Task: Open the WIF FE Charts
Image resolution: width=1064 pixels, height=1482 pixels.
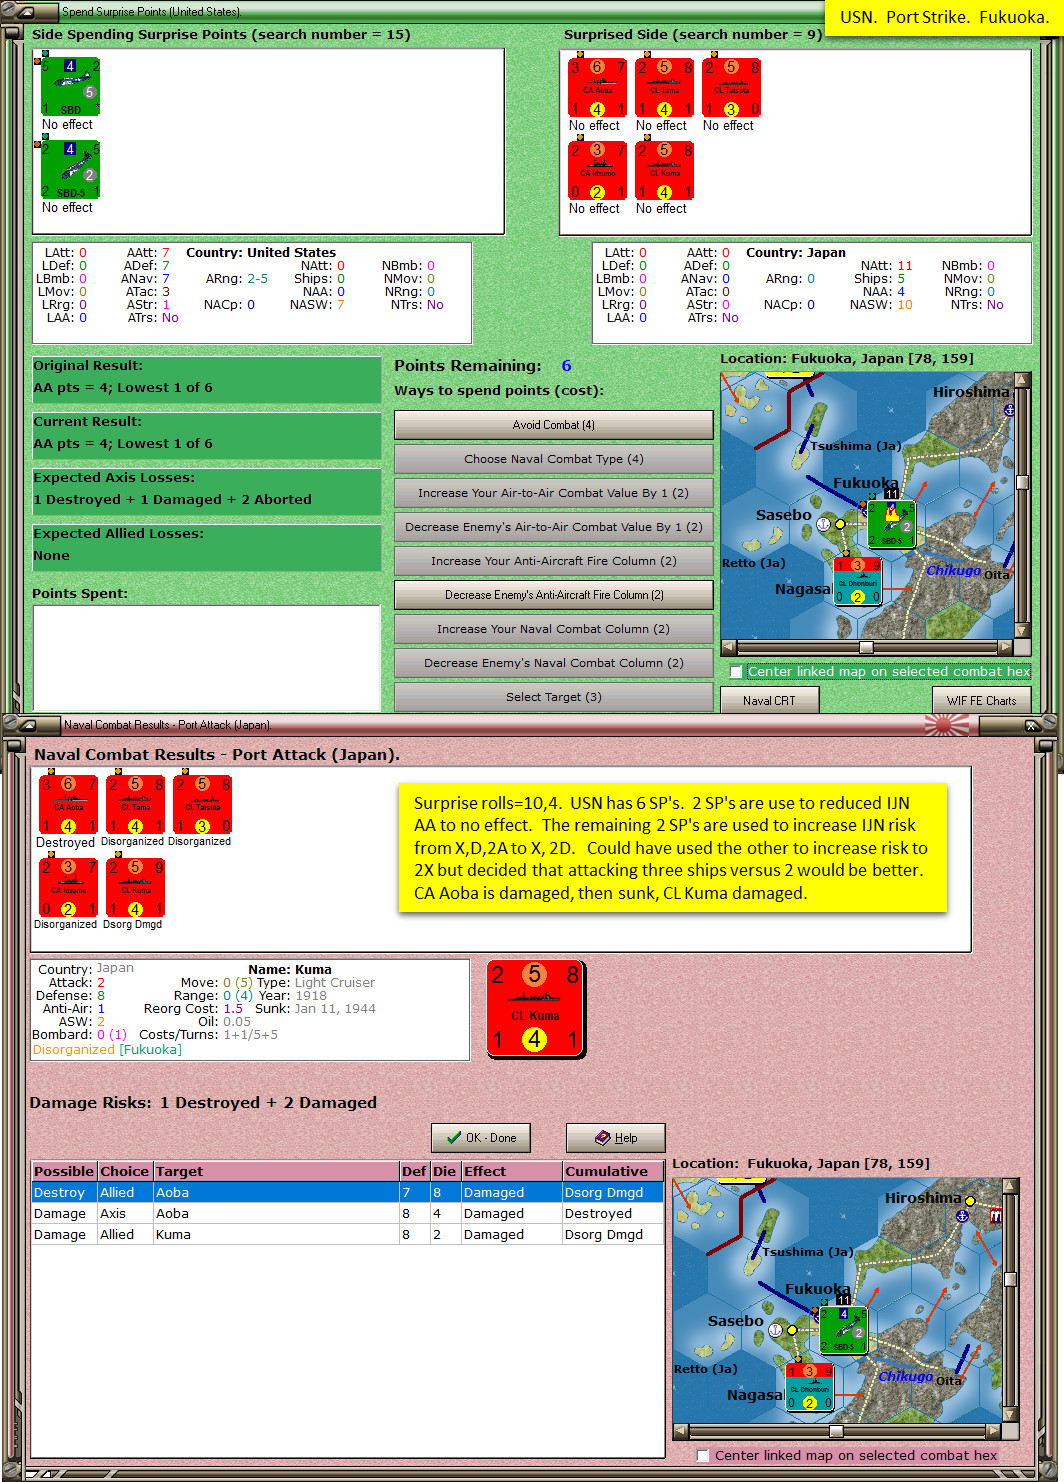Action: (981, 700)
